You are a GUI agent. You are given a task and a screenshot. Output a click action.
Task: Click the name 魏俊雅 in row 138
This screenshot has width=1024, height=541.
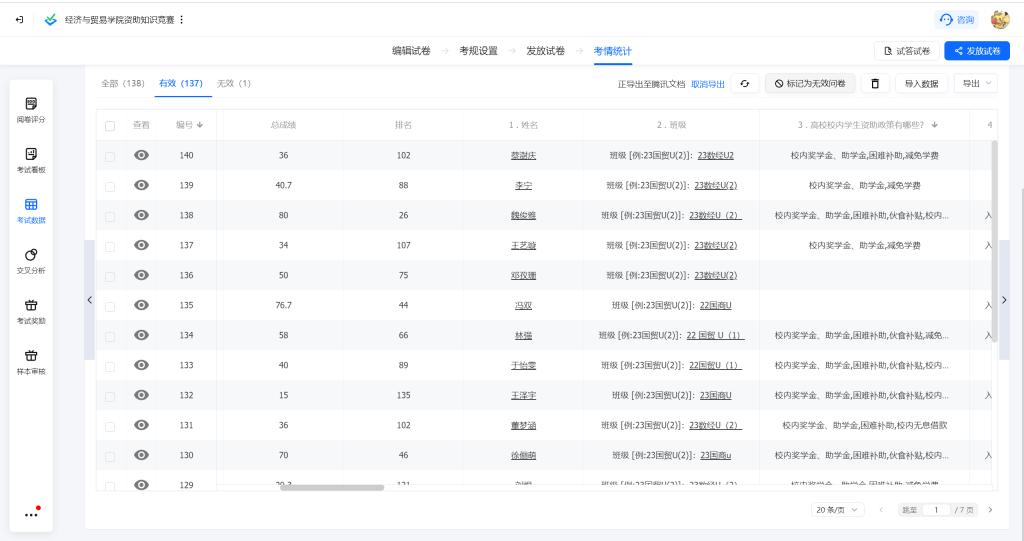(x=523, y=216)
